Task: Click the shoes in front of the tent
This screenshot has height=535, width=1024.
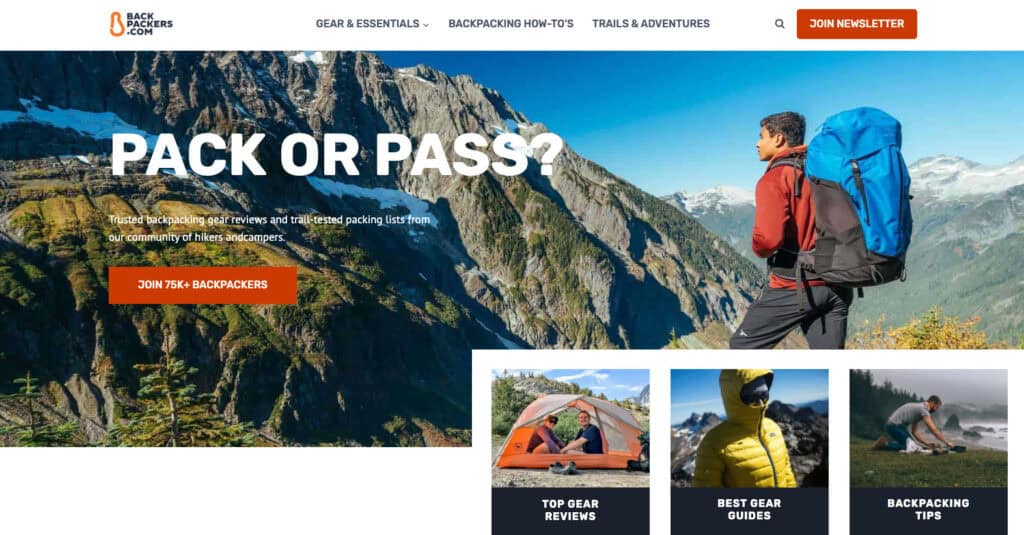Action: (x=563, y=468)
